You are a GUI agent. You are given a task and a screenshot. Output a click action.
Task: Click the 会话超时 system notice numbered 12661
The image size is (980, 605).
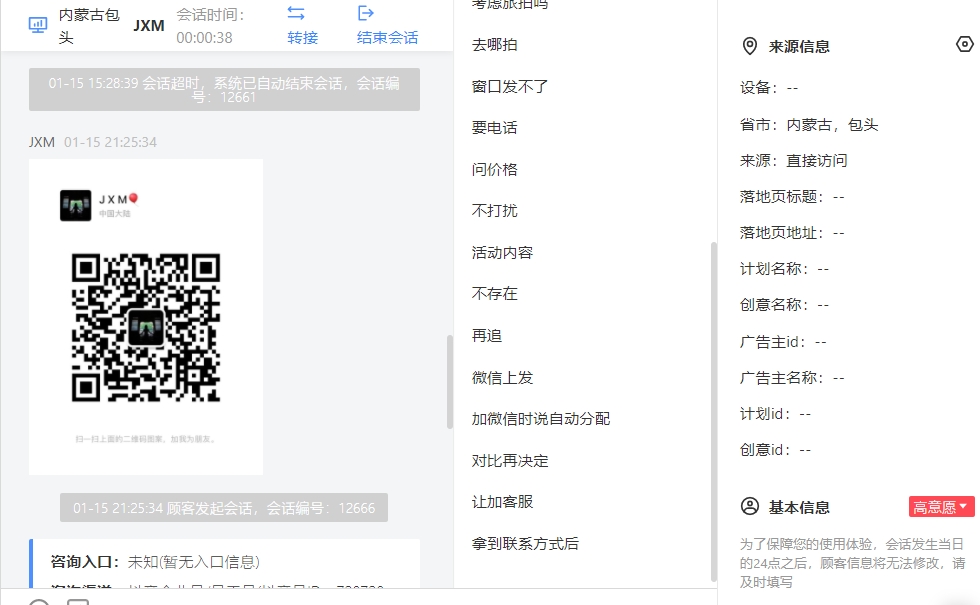224,89
